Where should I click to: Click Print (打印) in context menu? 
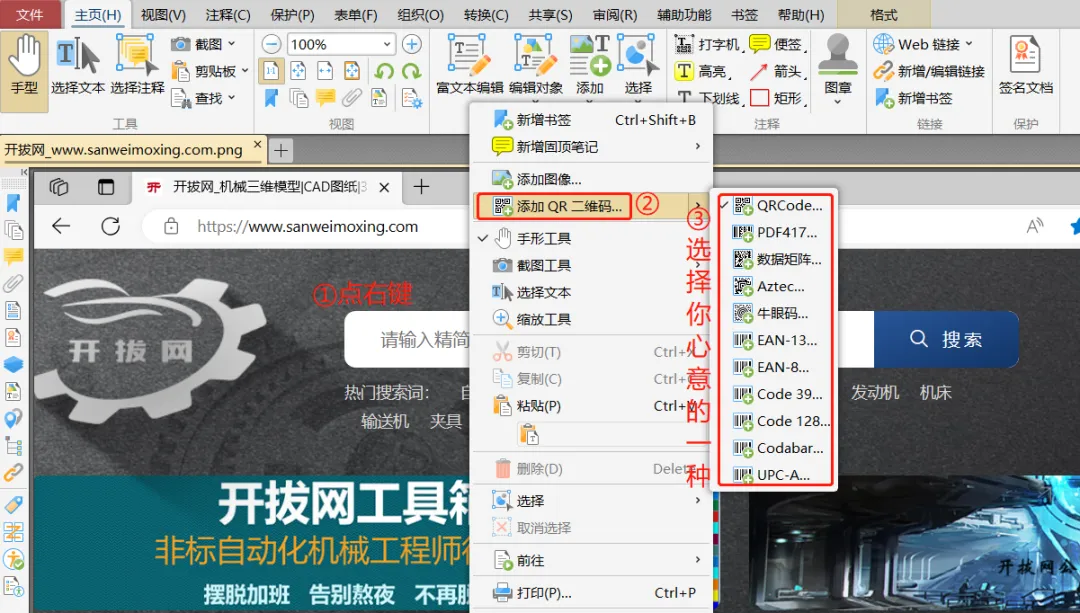tap(591, 592)
